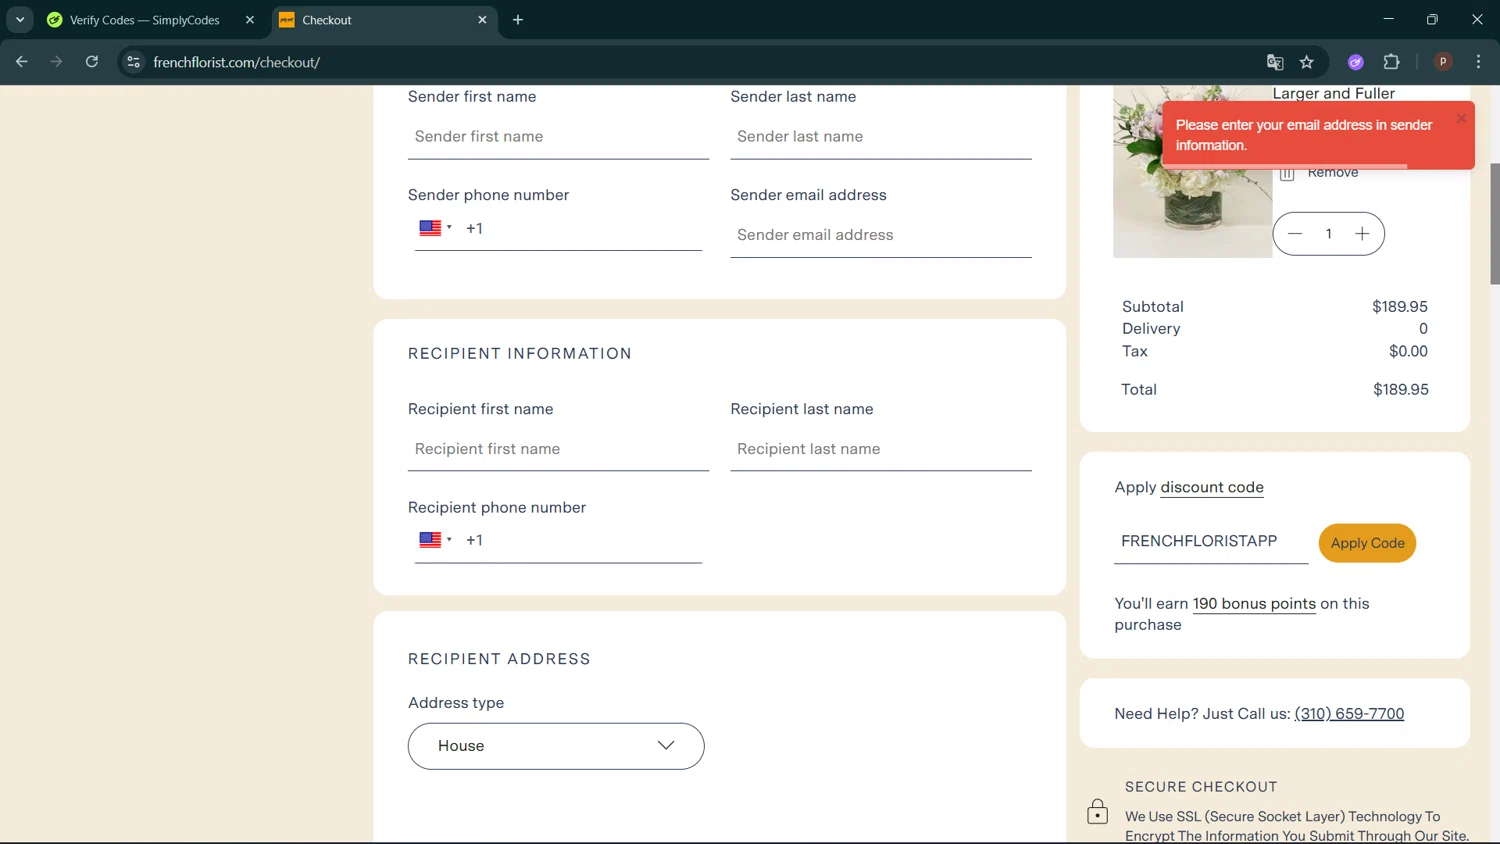Focus the Recipient first name field
Viewport: 1500px width, 844px height.
558,449
